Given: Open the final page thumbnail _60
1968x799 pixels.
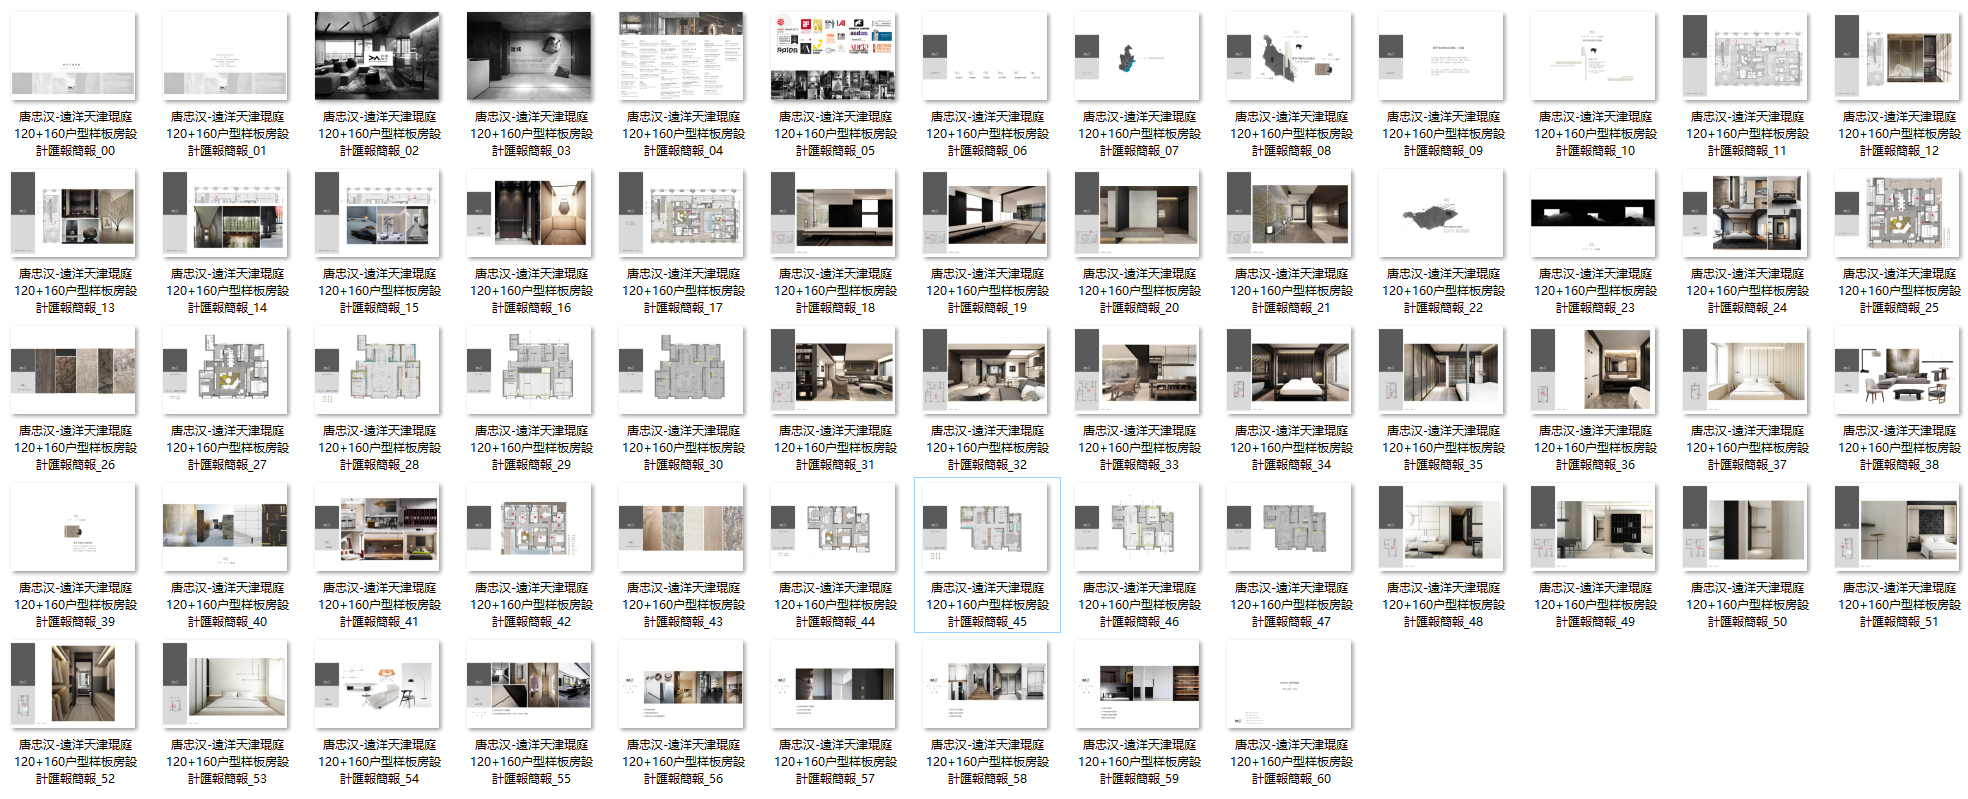Looking at the screenshot, I should point(1289,684).
